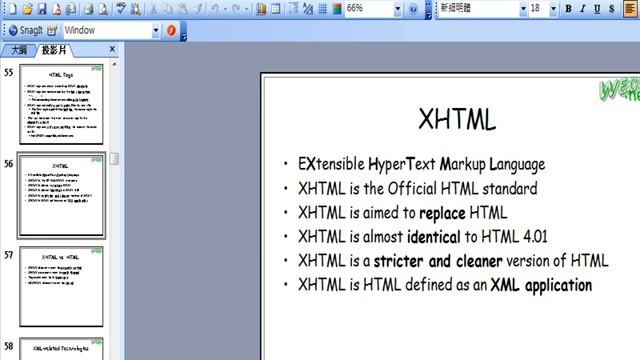This screenshot has height=360, width=640.
Task: Open PowerPoint Help question mark icon
Action: 413,8
